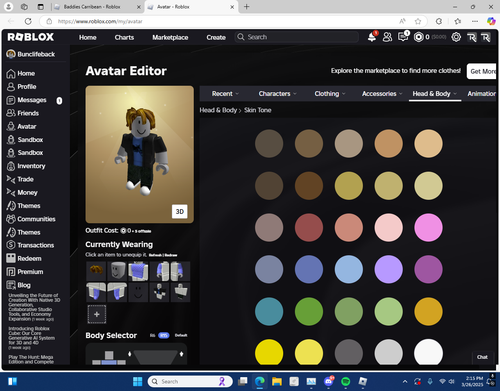Viewport: 500px width, 391px height.
Task: Choose the dark red skin tone
Action: (x=309, y=228)
